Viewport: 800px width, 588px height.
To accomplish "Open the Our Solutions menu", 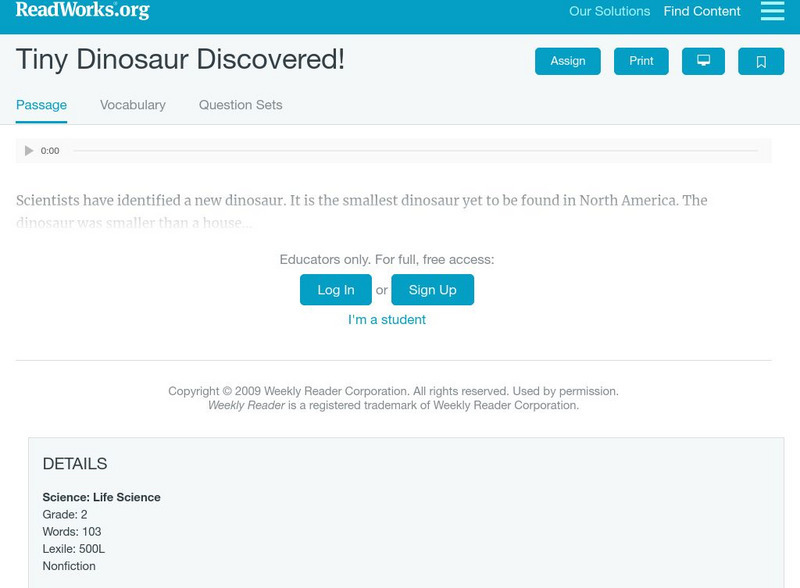I will click(x=609, y=11).
